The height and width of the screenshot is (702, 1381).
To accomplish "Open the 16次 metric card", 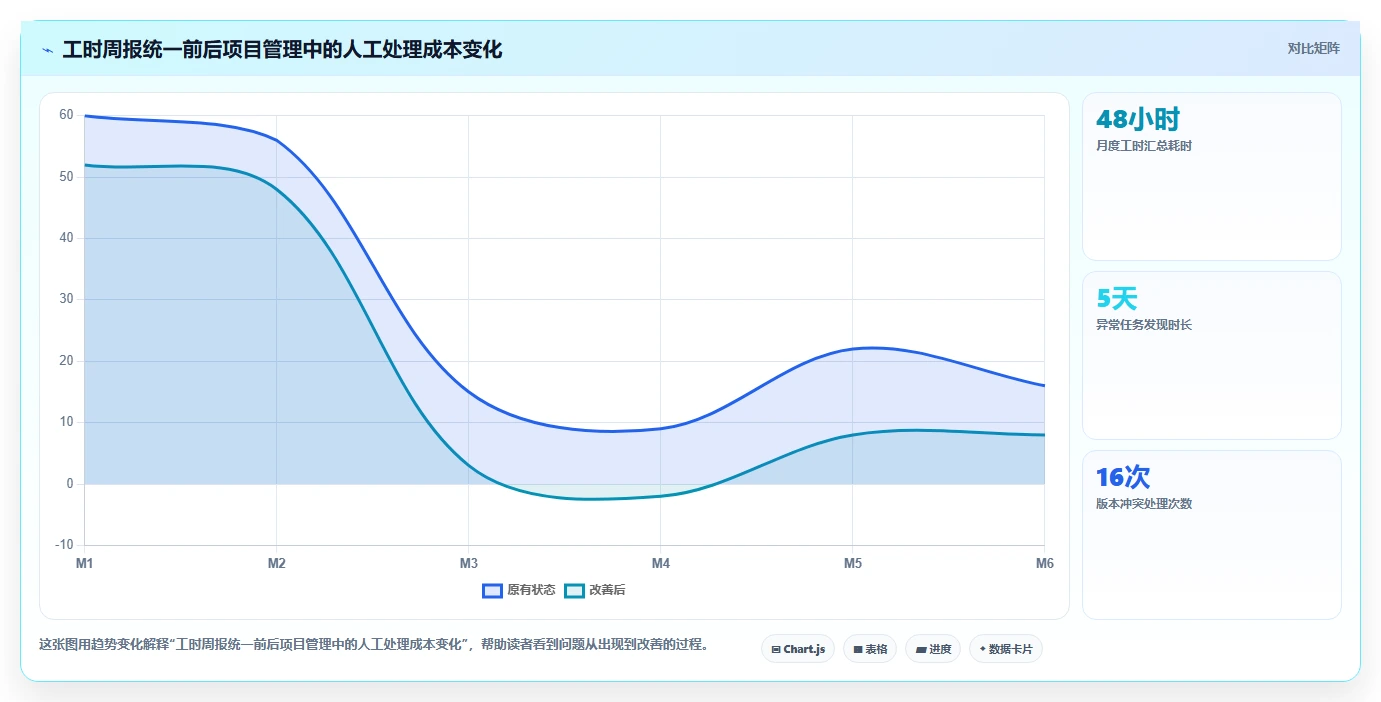I will tap(1211, 535).
